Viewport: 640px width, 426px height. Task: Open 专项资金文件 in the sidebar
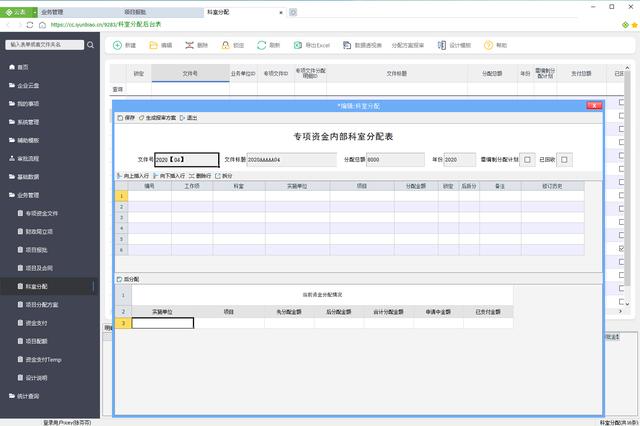pos(38,213)
